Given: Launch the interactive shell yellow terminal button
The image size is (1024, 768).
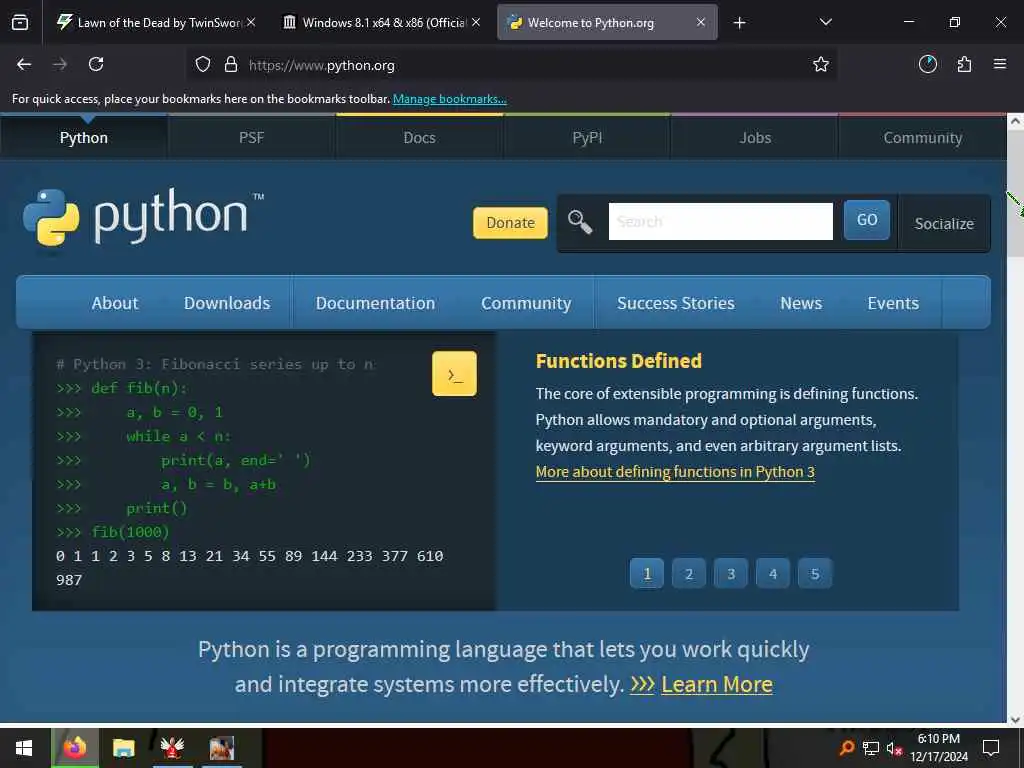Looking at the screenshot, I should click(x=455, y=374).
